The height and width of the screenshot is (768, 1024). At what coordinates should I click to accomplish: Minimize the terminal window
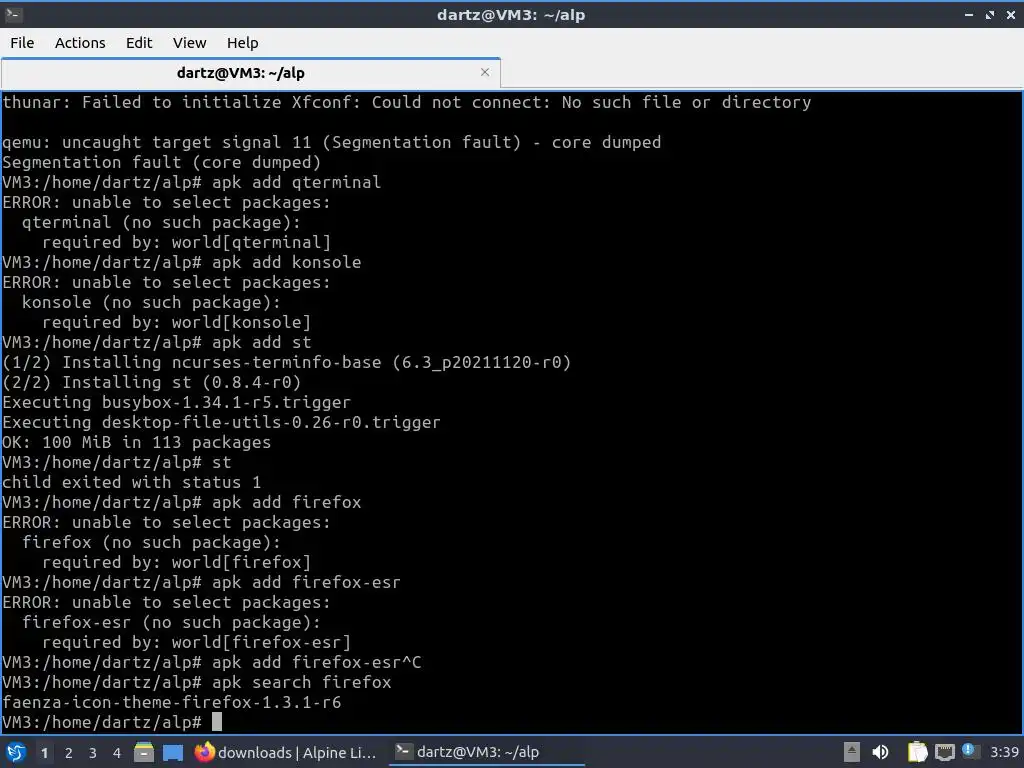click(969, 14)
